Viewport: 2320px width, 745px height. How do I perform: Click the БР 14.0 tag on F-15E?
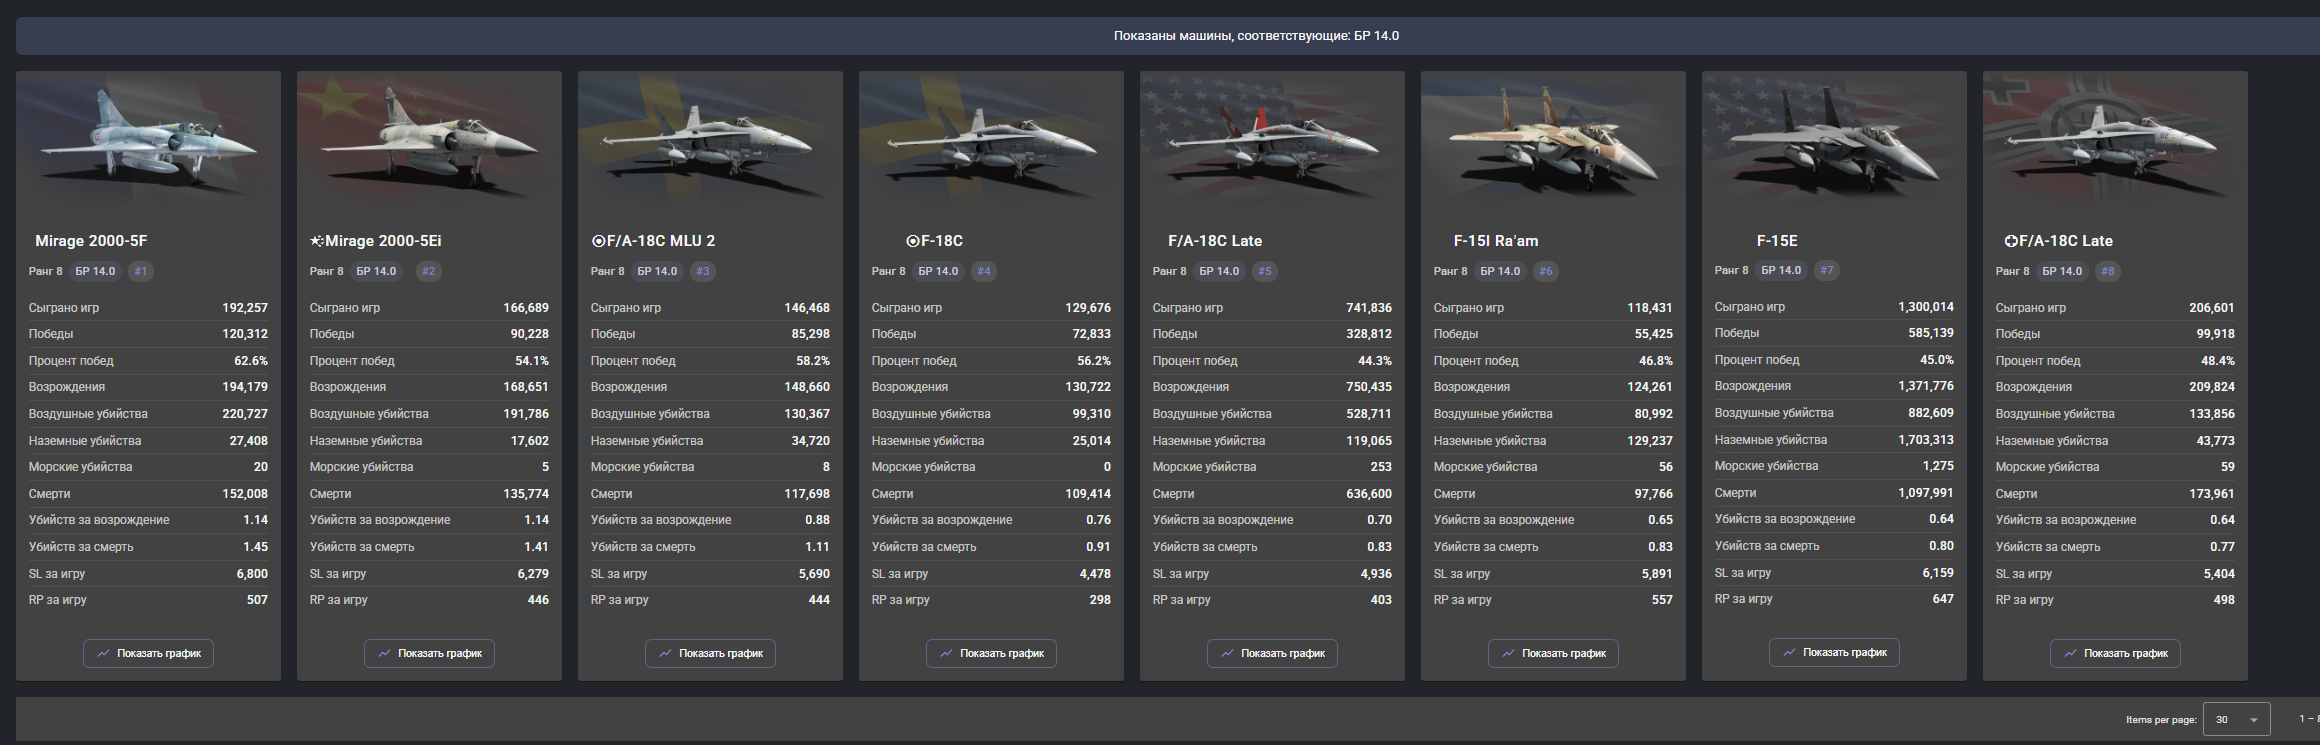click(1781, 270)
